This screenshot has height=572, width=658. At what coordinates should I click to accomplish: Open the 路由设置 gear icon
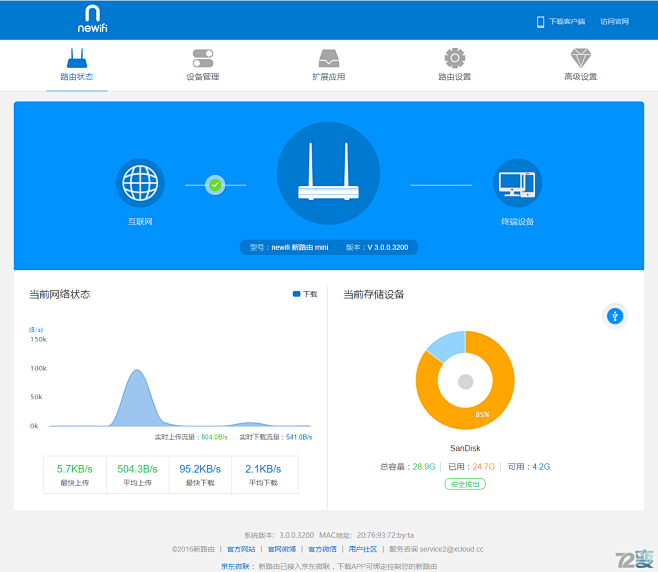point(454,58)
